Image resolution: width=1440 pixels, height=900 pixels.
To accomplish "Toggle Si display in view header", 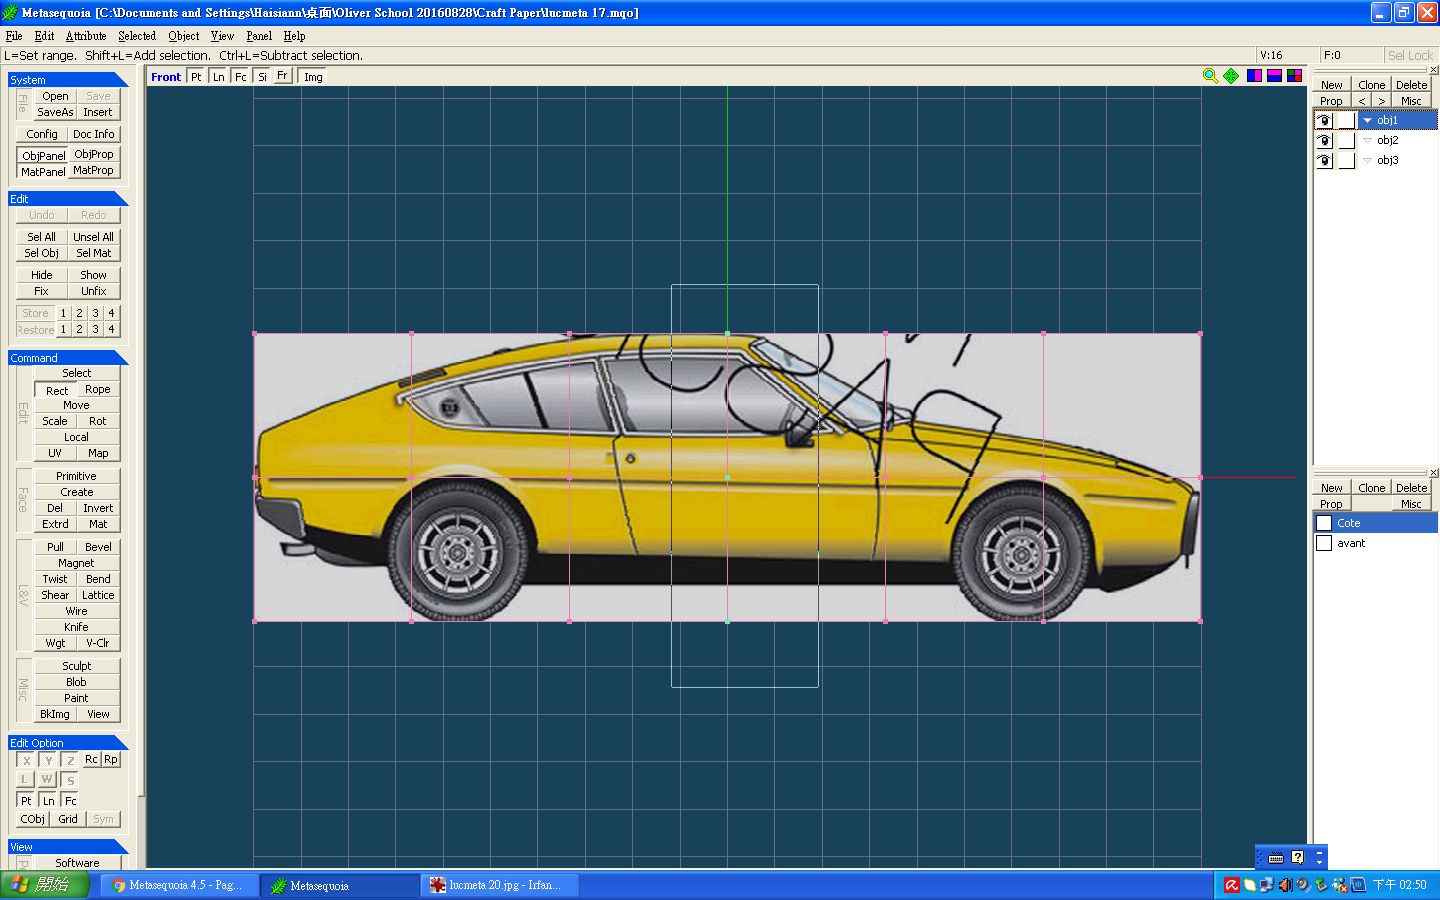I will [x=262, y=77].
